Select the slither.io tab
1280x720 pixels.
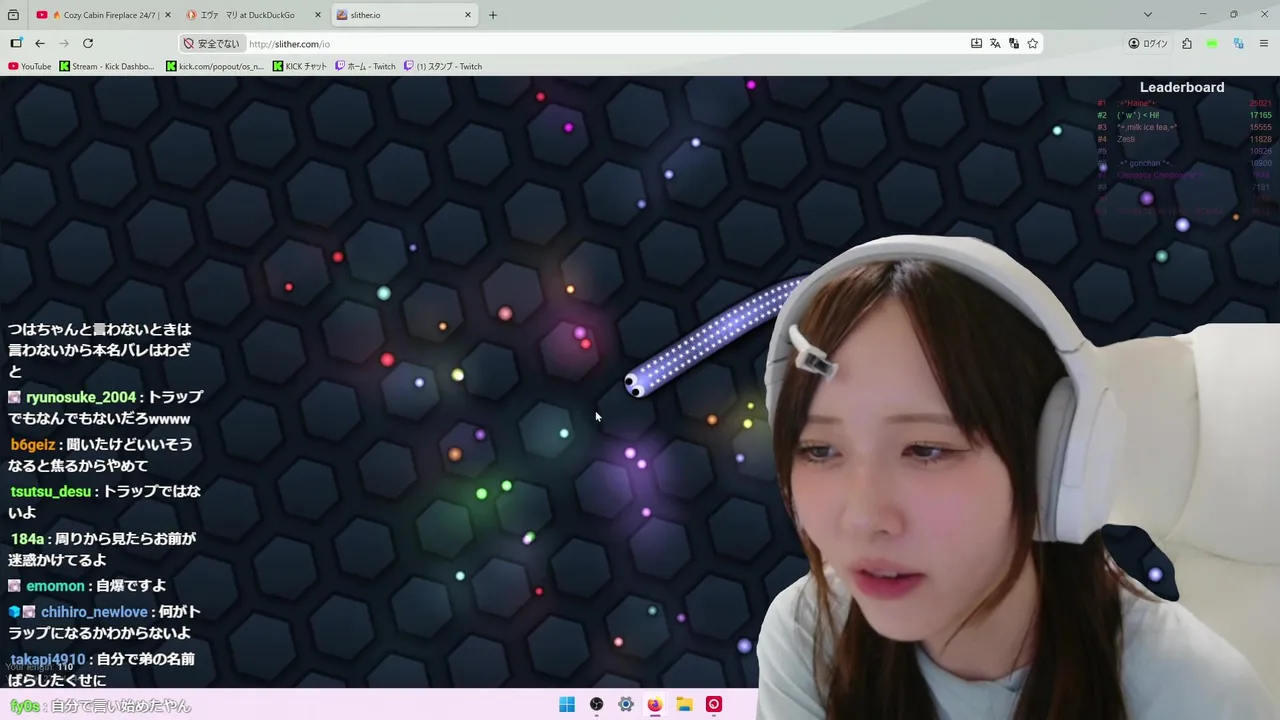(x=404, y=15)
